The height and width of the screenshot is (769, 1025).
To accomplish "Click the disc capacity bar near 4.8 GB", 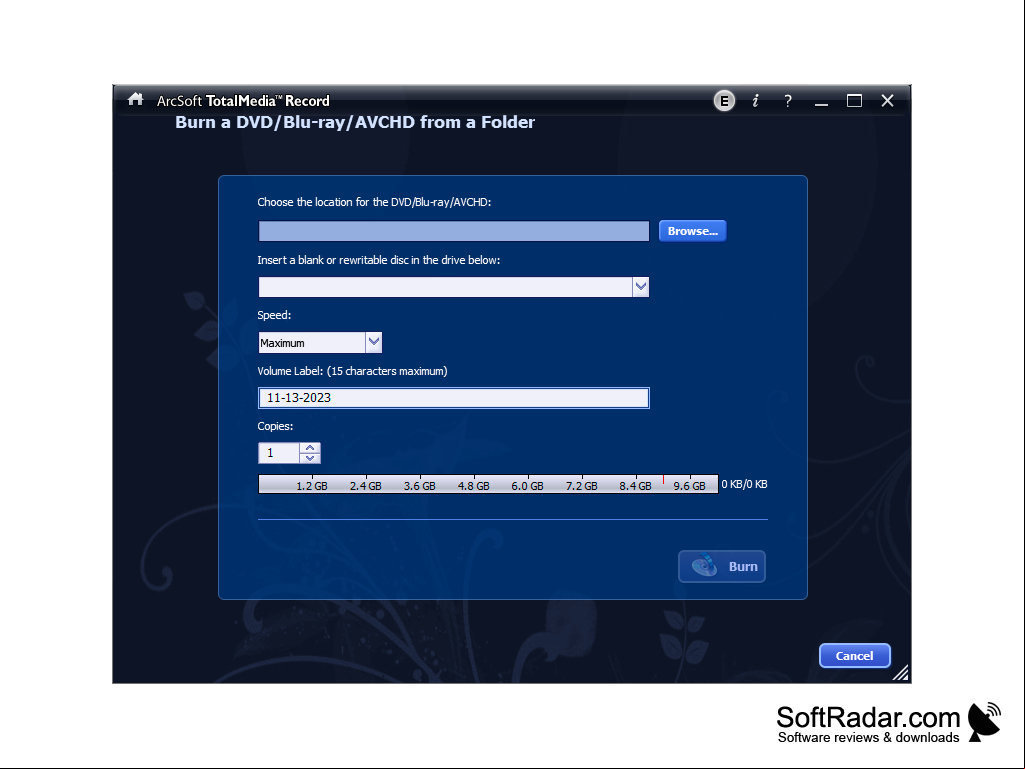I will coord(473,485).
